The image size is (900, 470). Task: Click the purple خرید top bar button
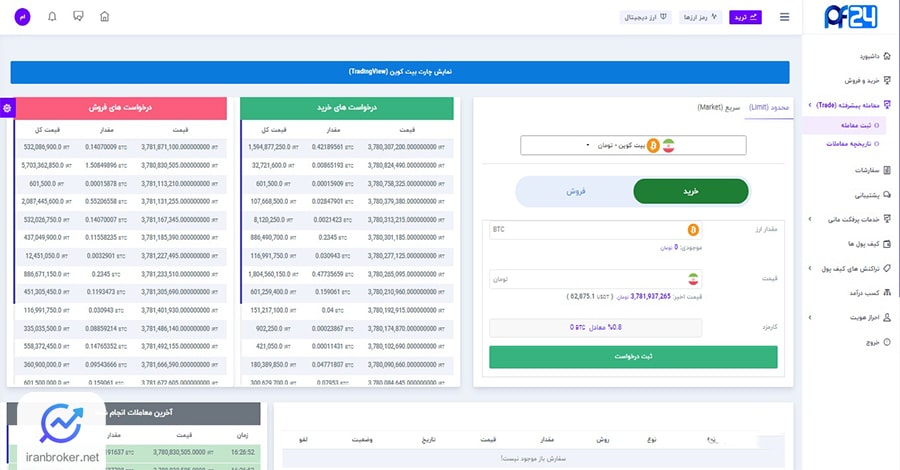(745, 17)
